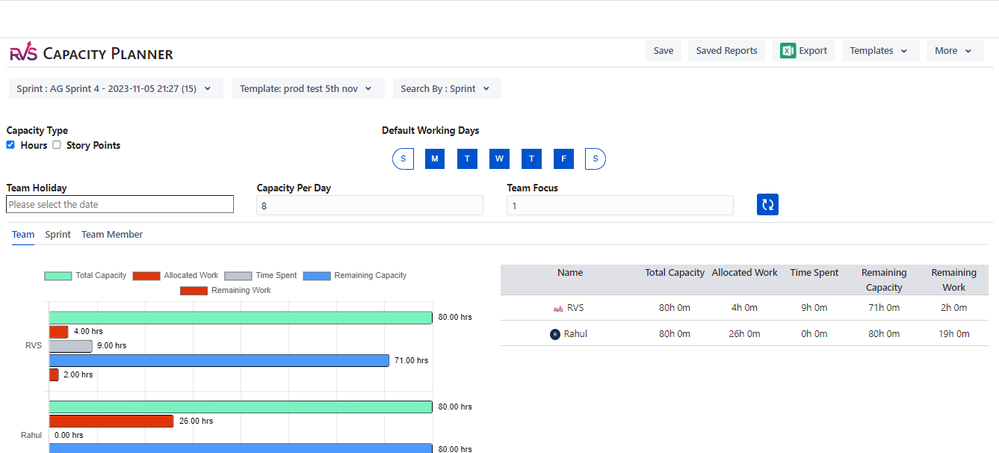Click Rahul's red 26.00 hrs bar

111,421
